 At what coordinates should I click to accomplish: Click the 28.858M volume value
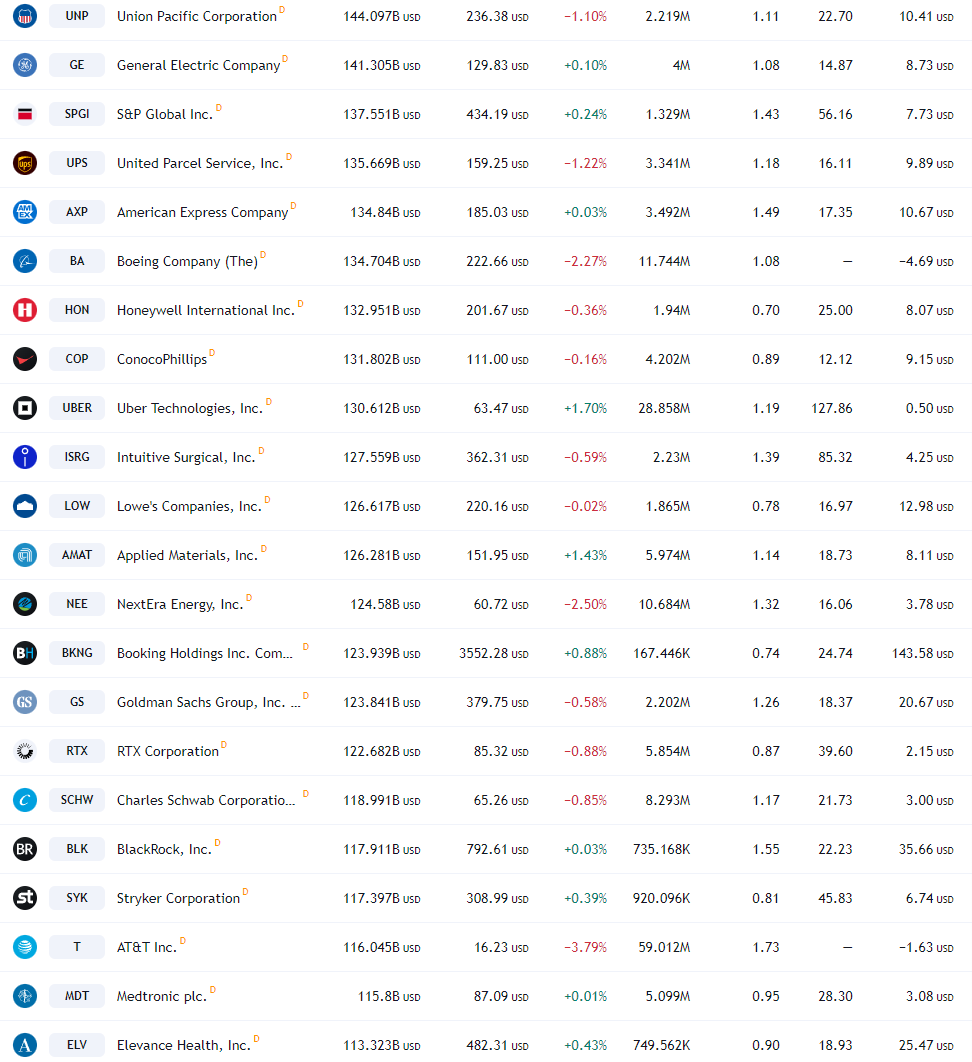(664, 408)
